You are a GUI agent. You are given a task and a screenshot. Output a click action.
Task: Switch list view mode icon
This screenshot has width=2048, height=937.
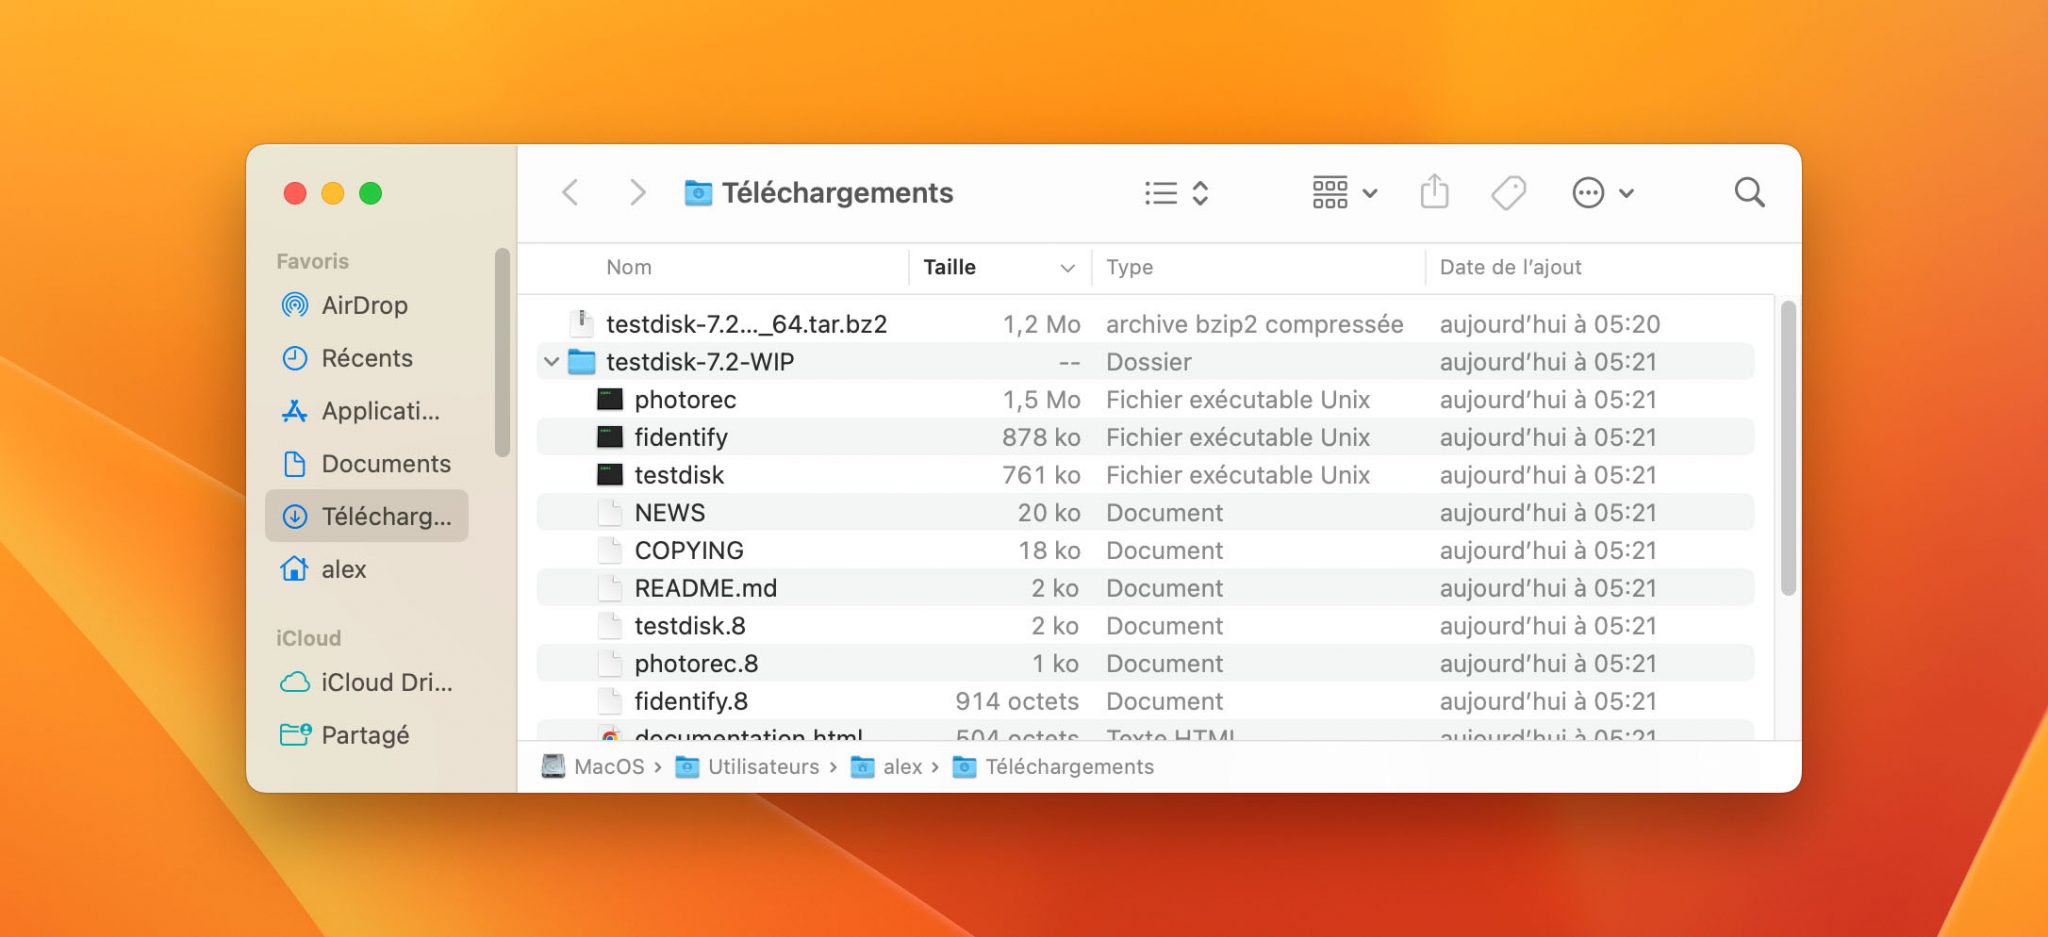pos(1176,193)
